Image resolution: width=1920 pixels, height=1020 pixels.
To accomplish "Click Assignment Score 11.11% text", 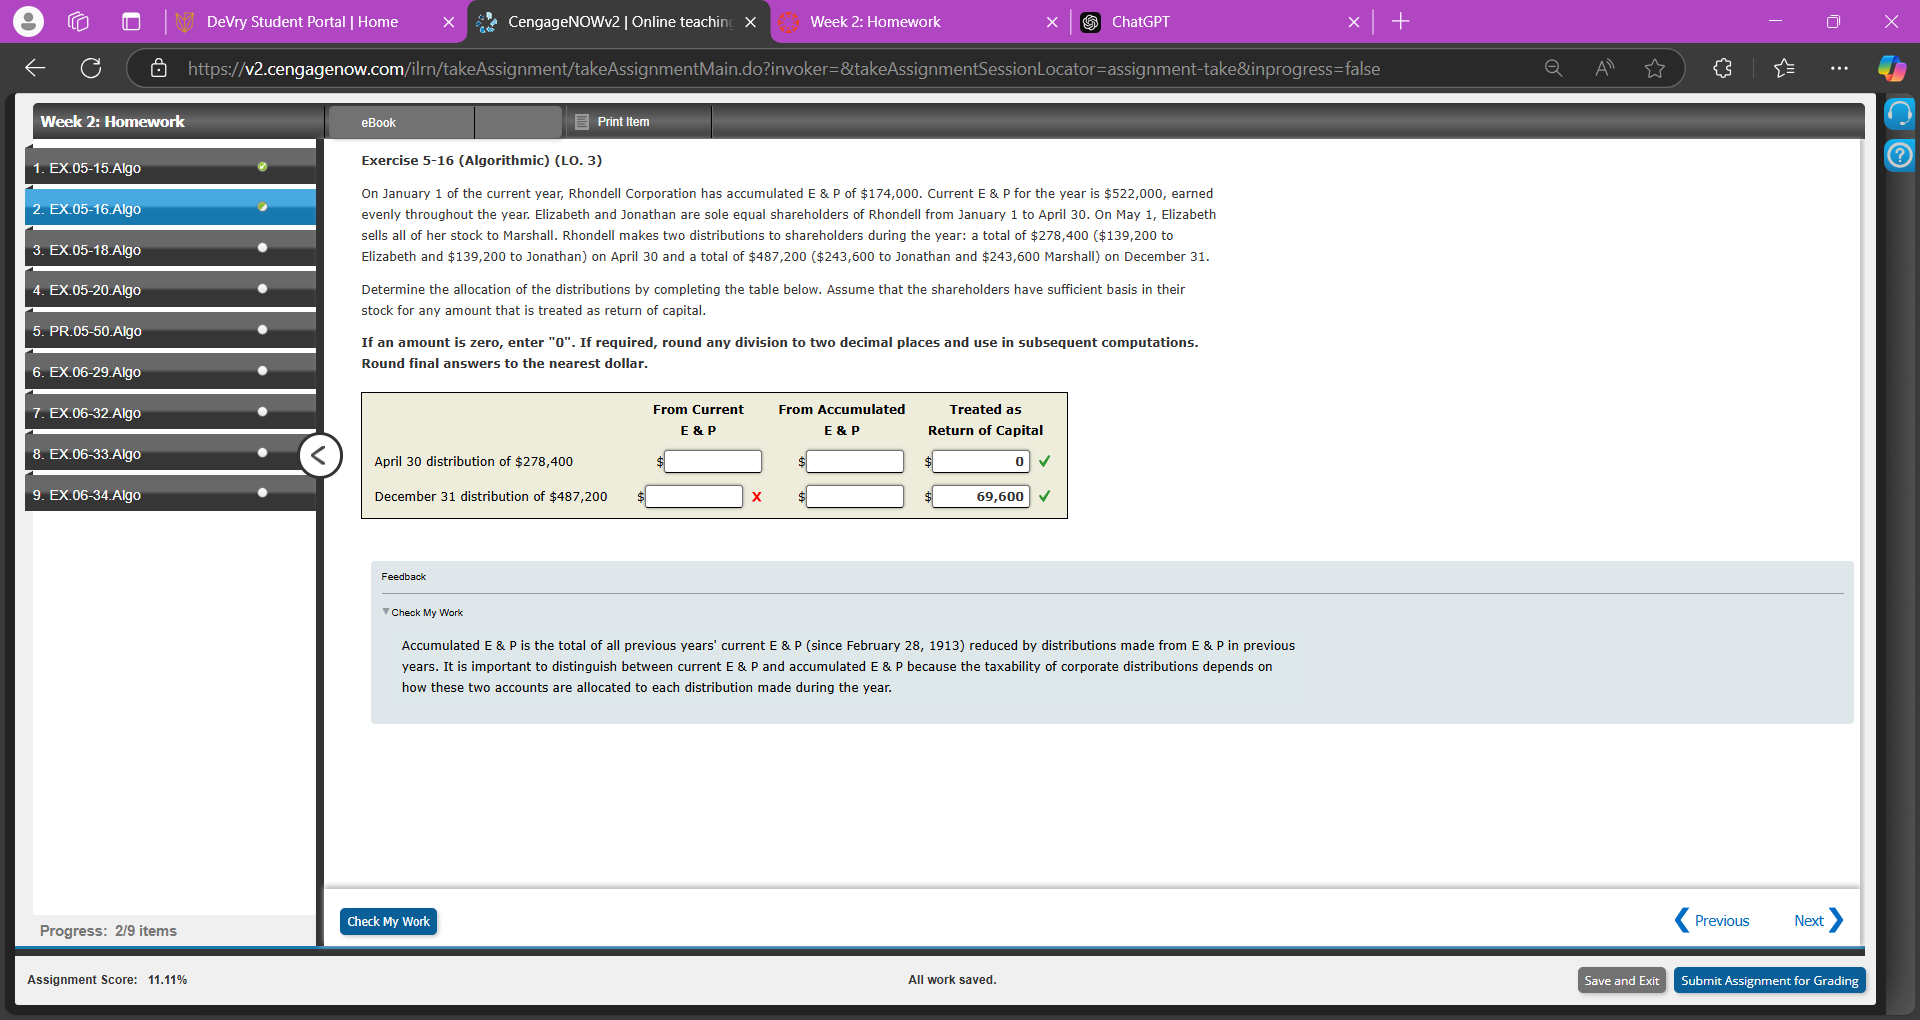I will 107,980.
